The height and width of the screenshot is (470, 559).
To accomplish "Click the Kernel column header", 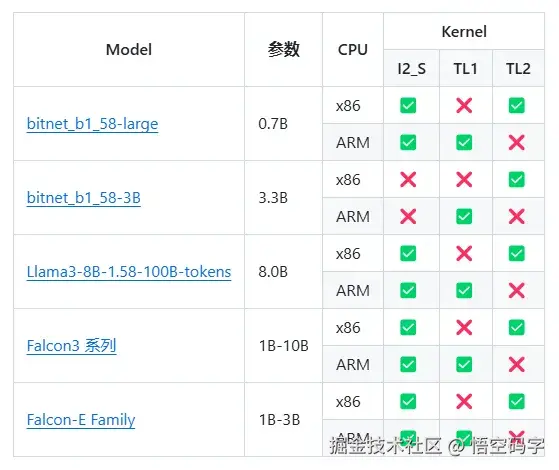I will (x=464, y=32).
